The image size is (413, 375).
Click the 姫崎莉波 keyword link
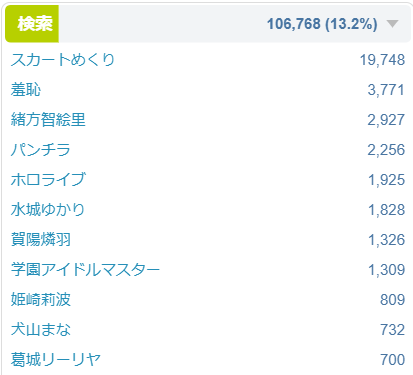coord(41,299)
